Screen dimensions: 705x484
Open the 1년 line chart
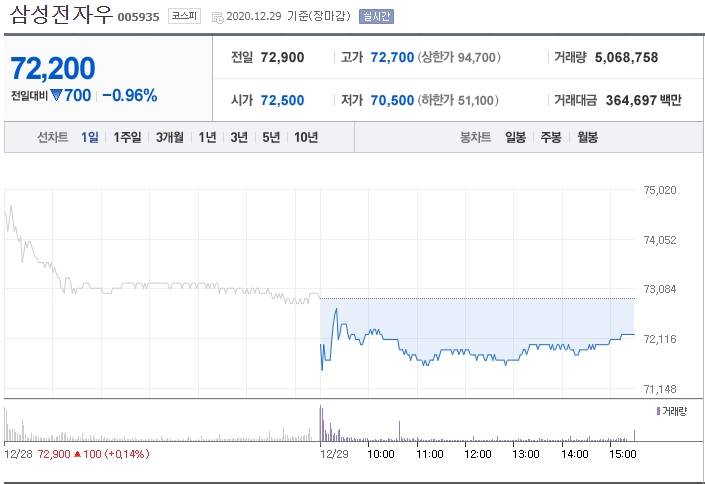pos(207,137)
